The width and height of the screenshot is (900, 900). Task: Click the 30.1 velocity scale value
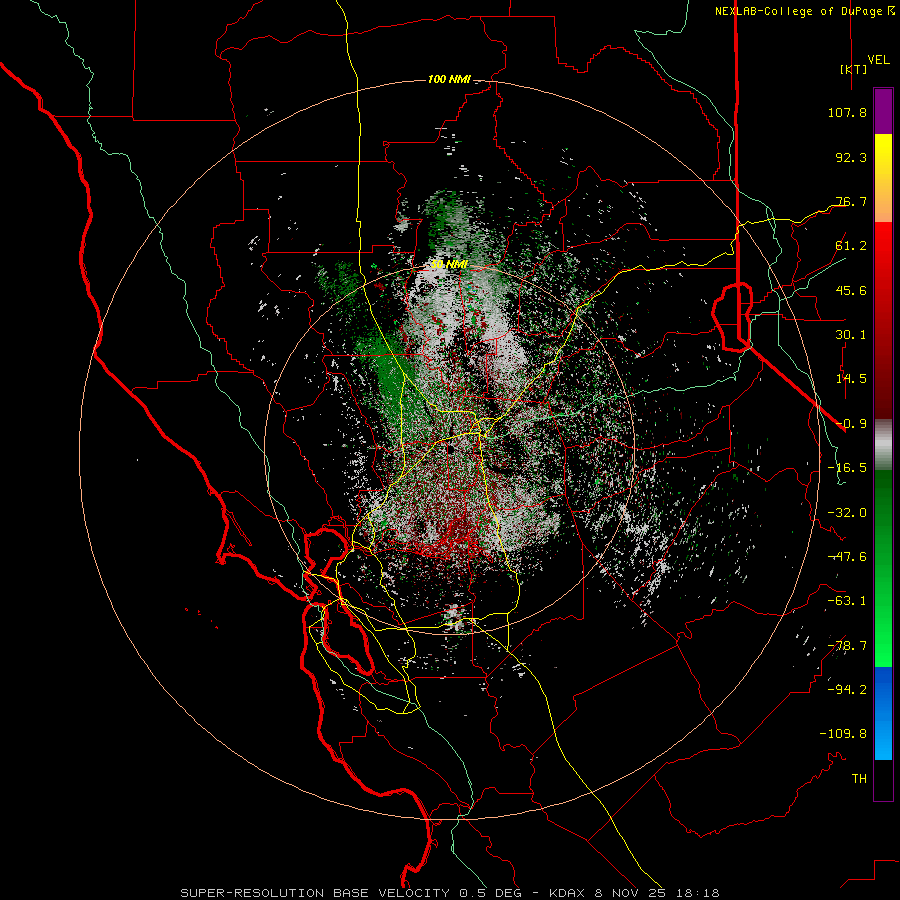851,335
